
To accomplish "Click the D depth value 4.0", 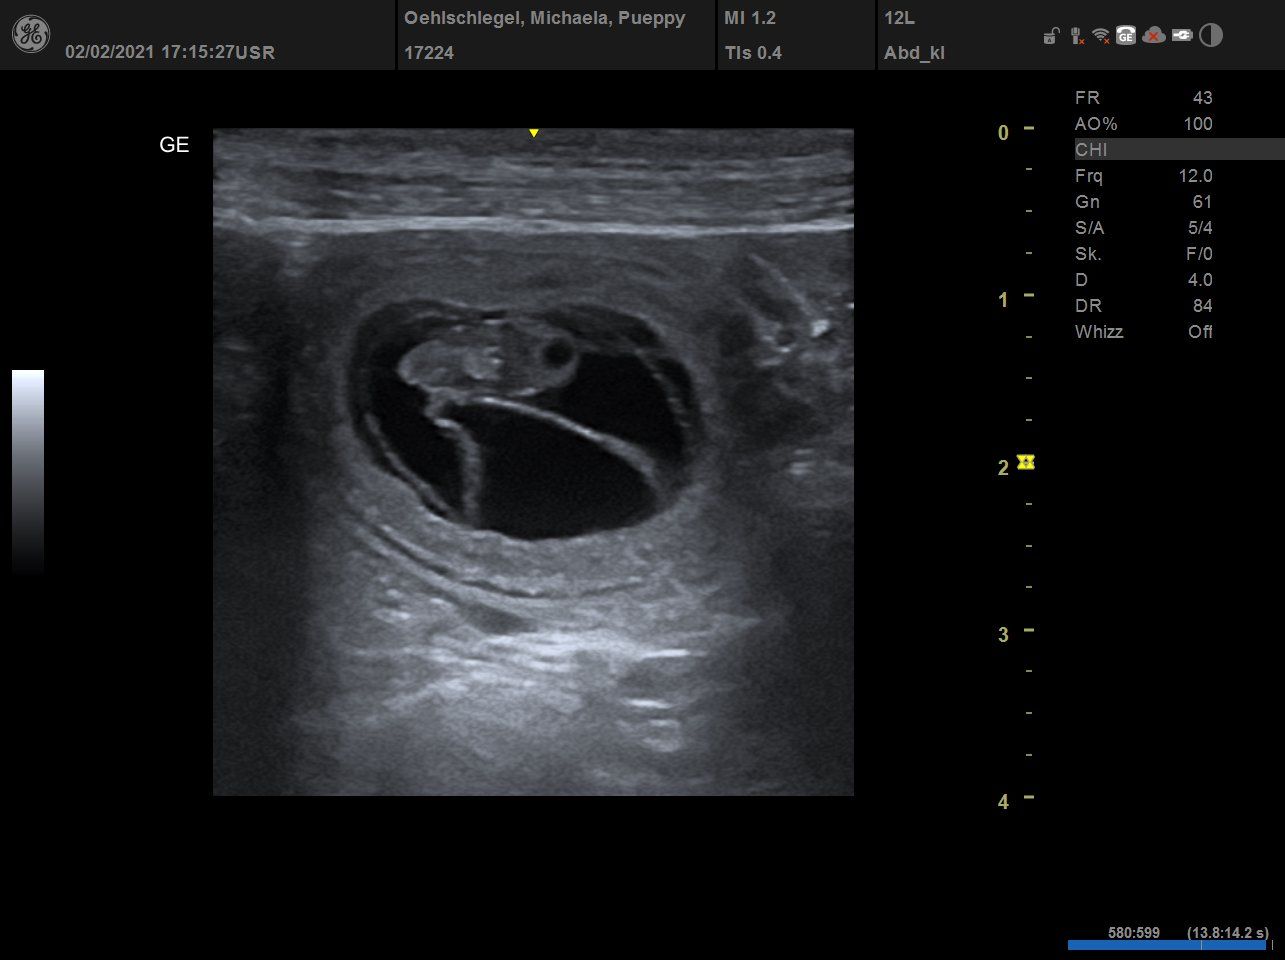I will click(x=1200, y=280).
